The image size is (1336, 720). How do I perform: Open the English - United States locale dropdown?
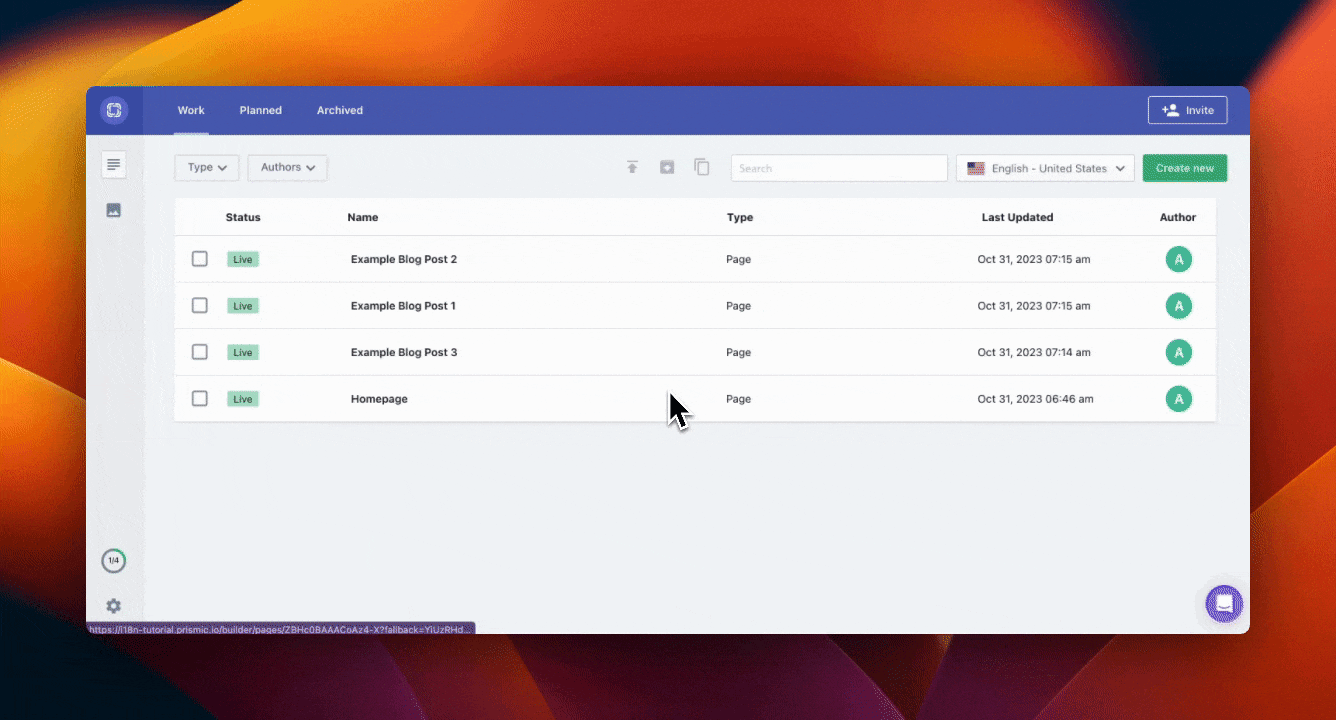[1044, 167]
